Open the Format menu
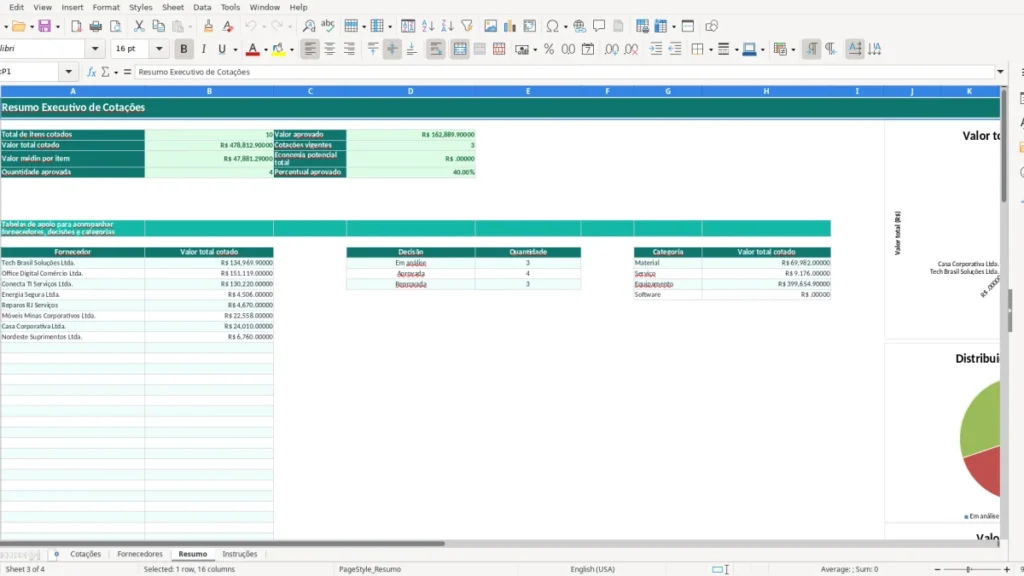 [106, 7]
